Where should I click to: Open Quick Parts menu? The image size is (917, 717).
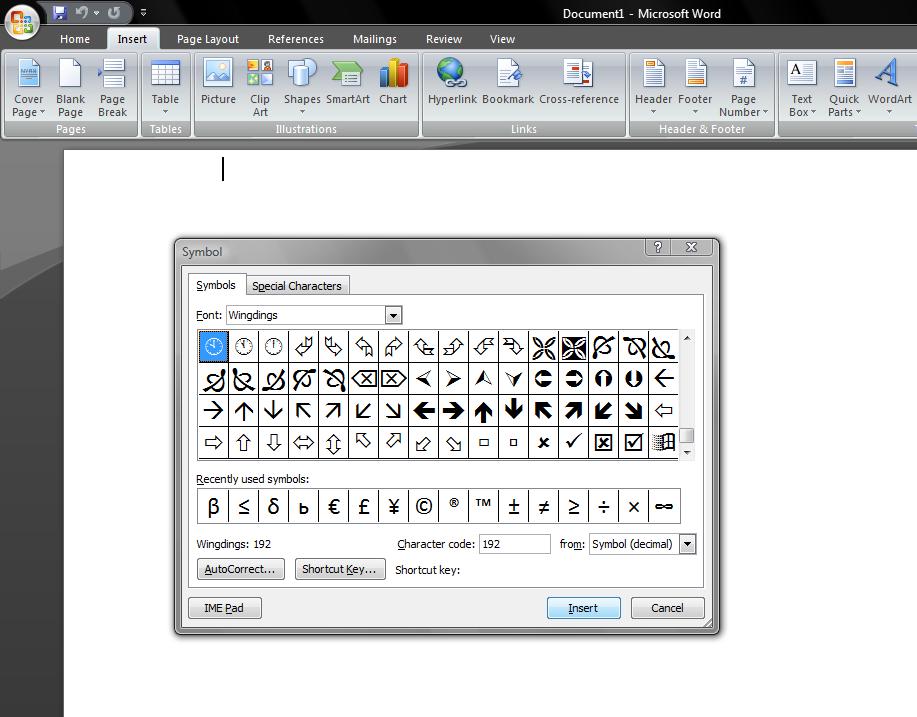[x=844, y=88]
